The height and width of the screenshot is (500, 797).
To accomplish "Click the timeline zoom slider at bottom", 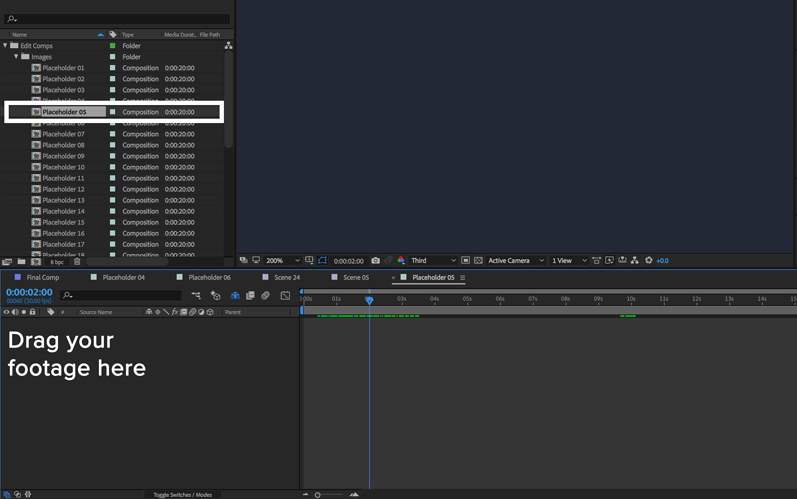I will coord(318,495).
